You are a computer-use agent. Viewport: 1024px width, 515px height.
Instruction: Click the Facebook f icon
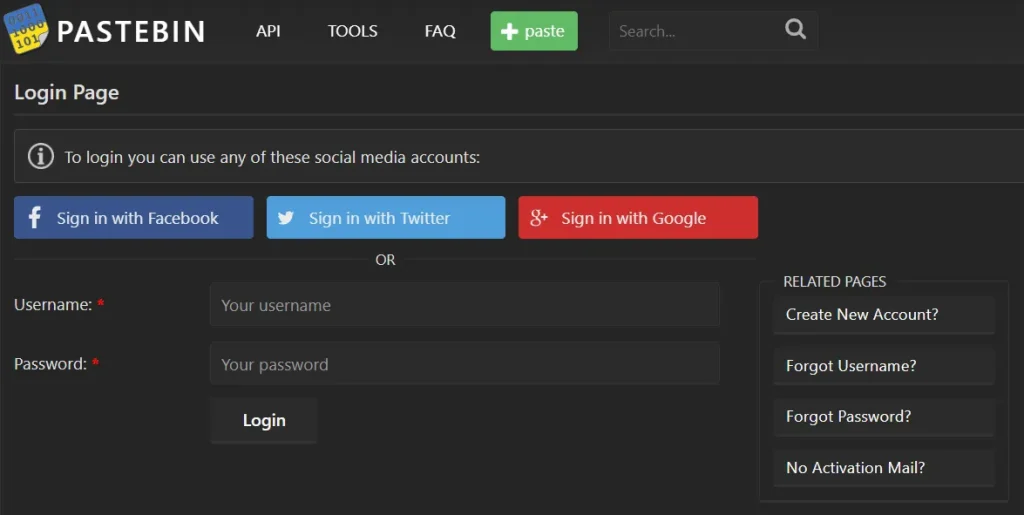tap(35, 217)
